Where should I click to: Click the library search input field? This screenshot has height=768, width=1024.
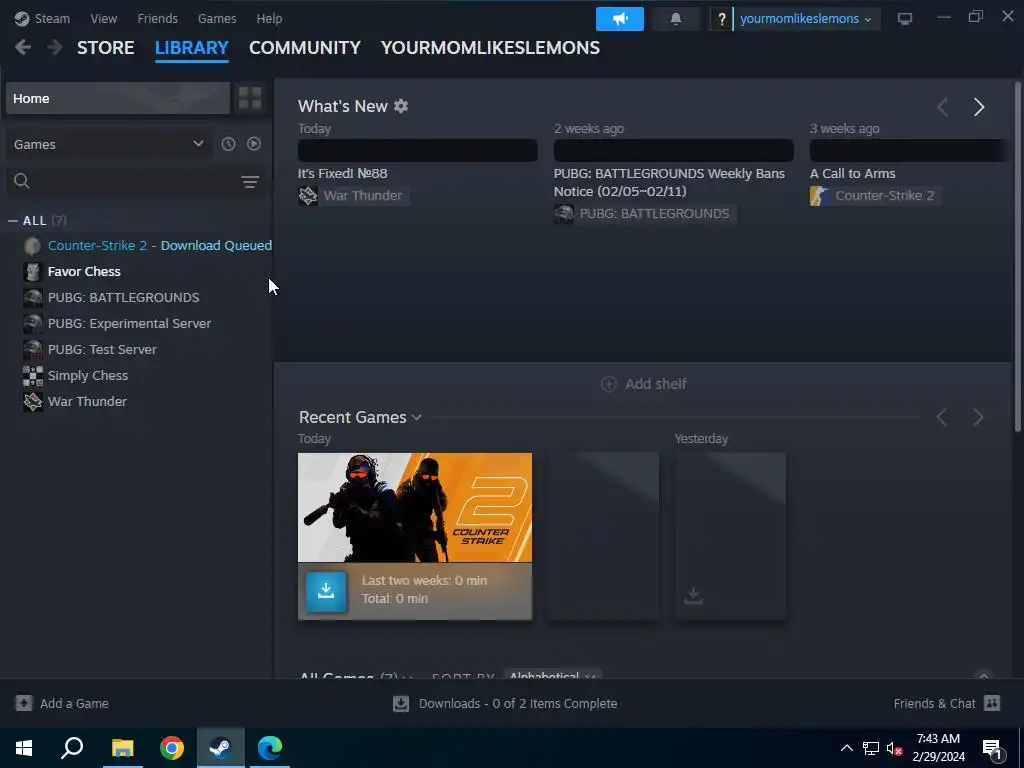[x=134, y=181]
